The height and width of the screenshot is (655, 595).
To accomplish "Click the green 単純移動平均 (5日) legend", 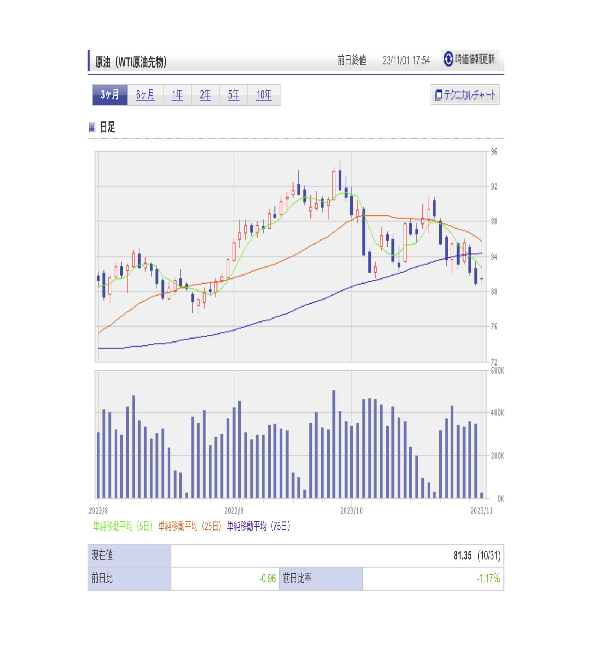I will pos(123,526).
